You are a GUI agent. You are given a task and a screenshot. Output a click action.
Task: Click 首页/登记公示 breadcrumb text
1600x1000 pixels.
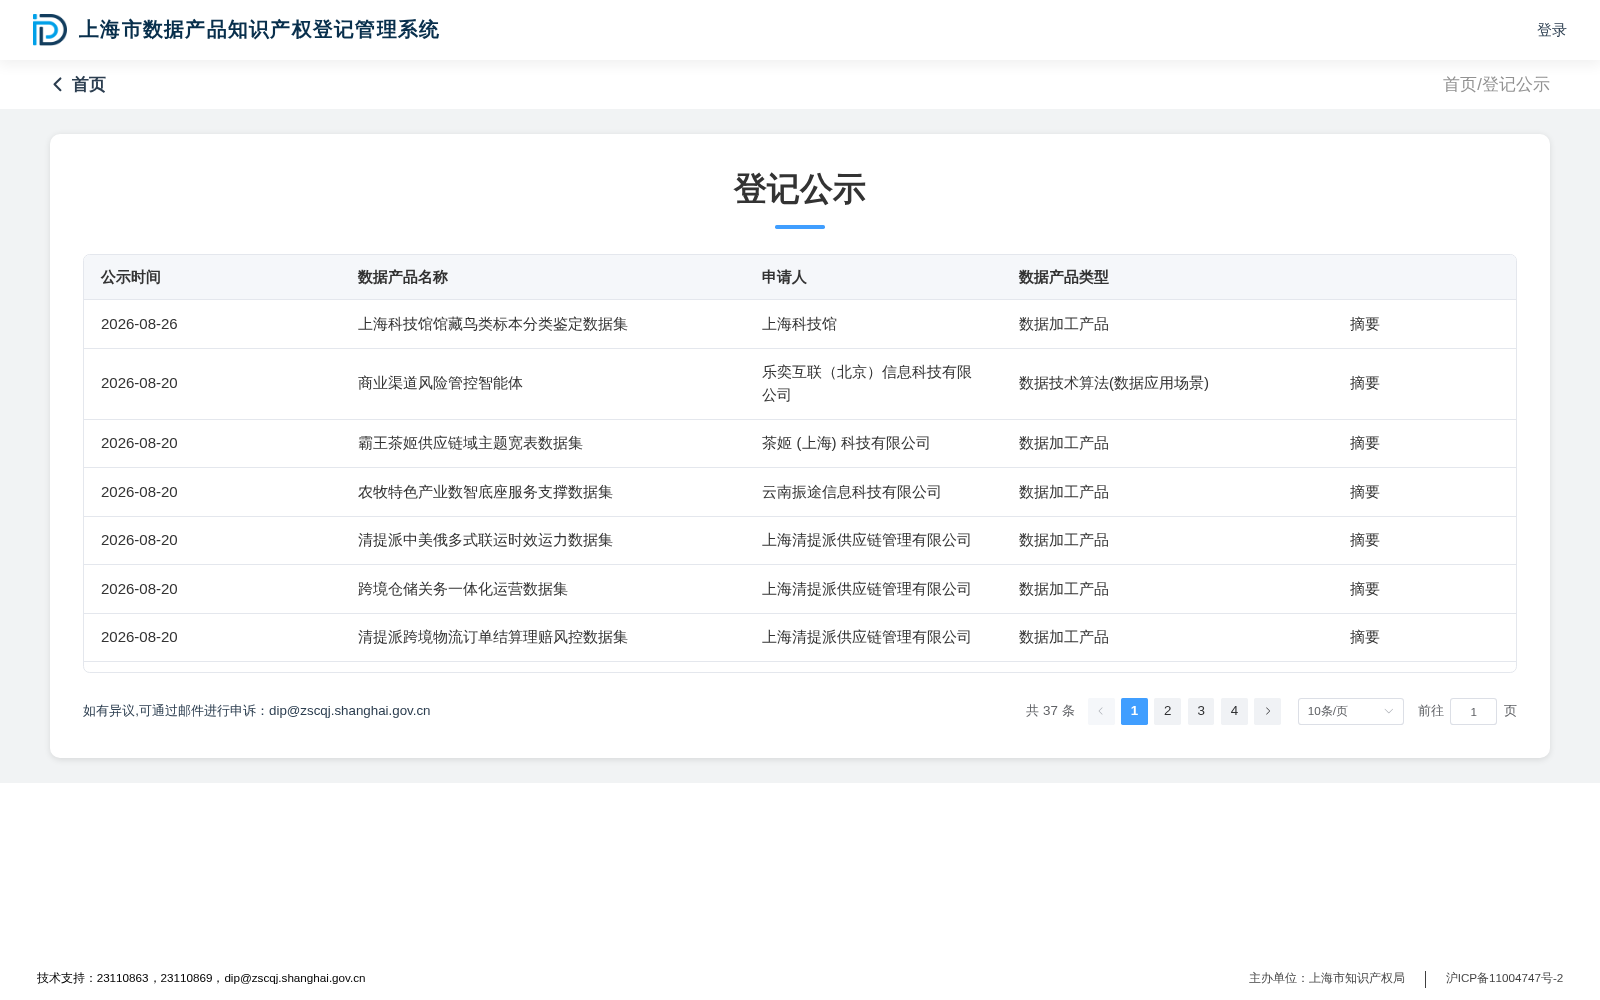click(x=1496, y=85)
